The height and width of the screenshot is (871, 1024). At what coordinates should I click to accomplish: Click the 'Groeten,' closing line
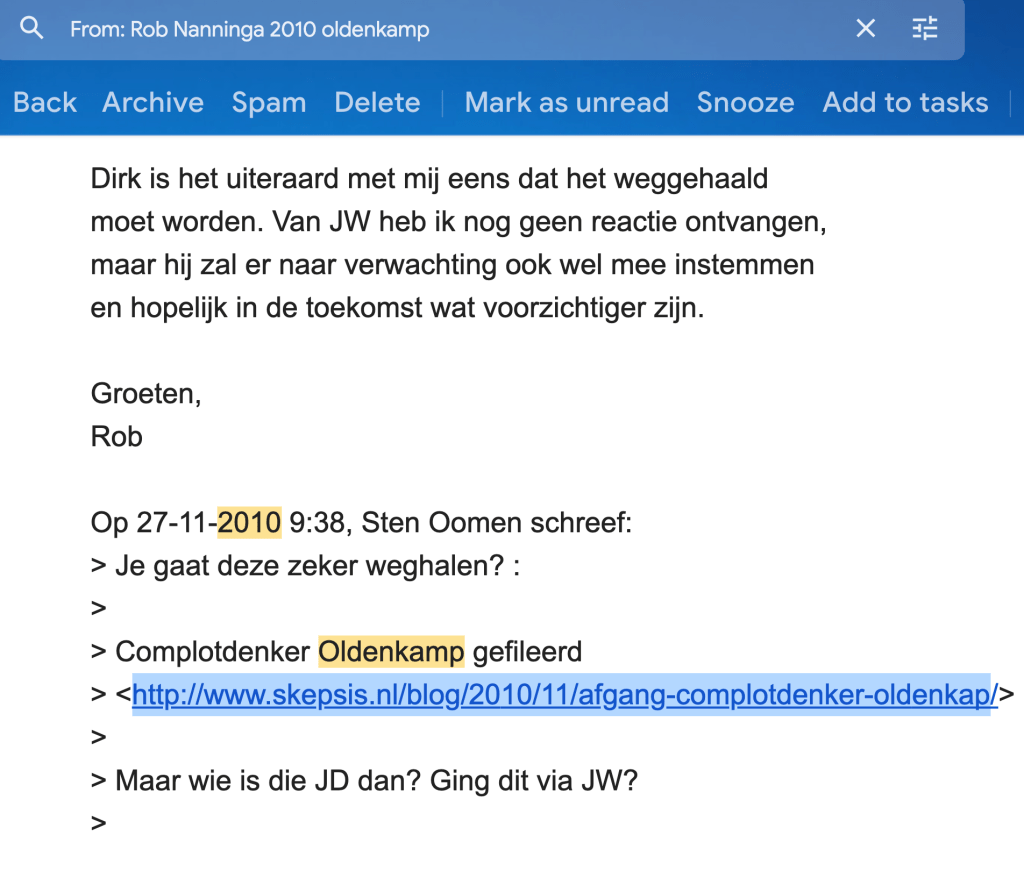[x=146, y=394]
